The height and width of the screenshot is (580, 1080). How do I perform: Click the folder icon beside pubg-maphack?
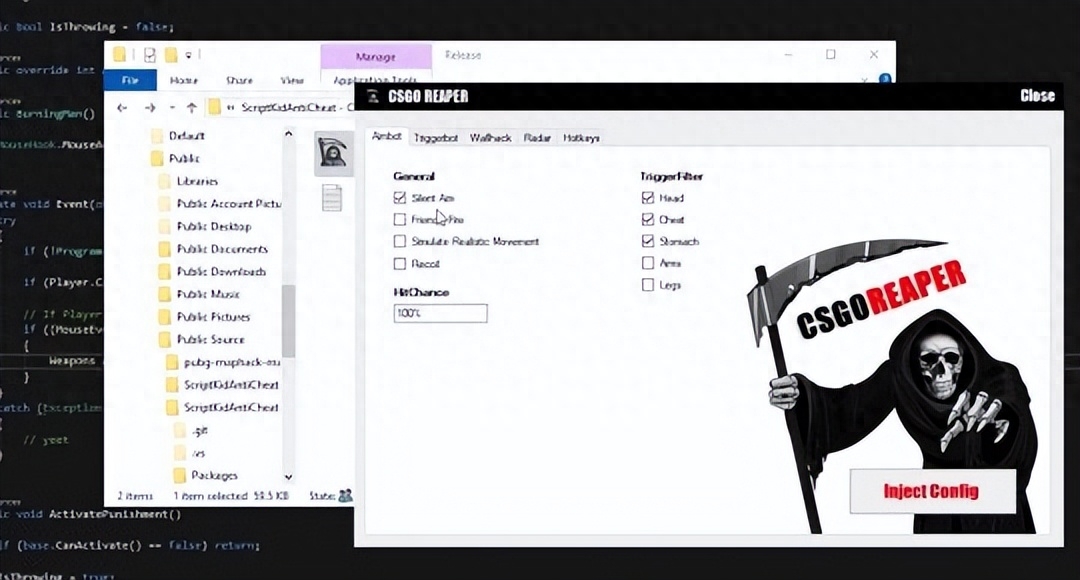(x=172, y=362)
